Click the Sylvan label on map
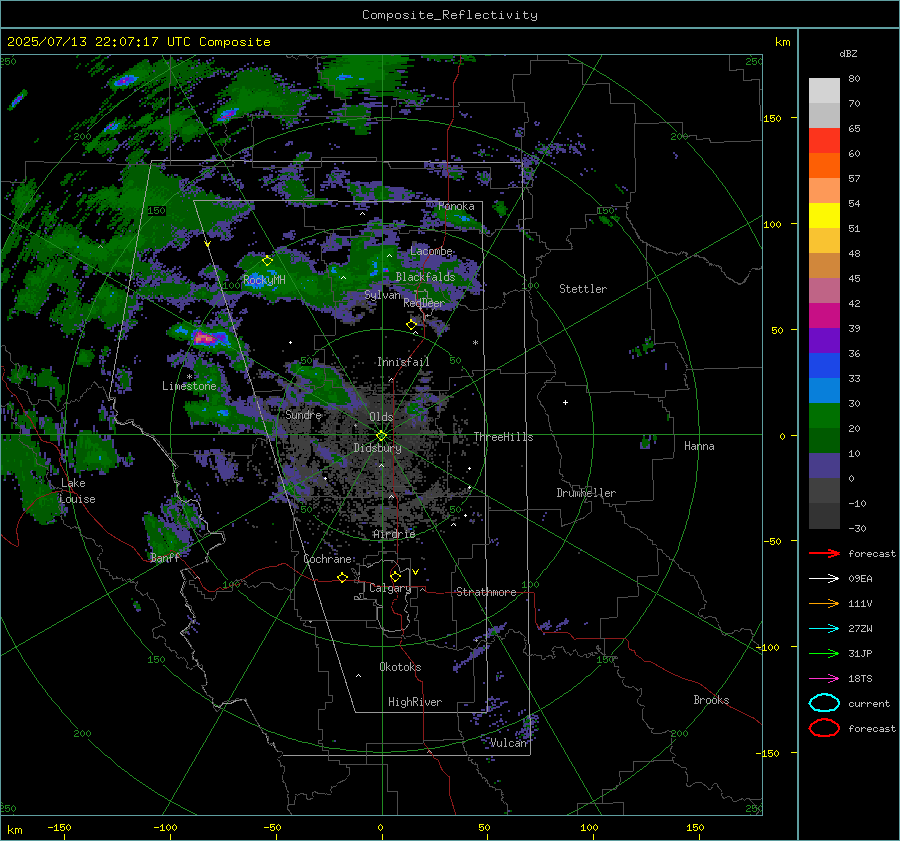This screenshot has width=900, height=841. 382,295
